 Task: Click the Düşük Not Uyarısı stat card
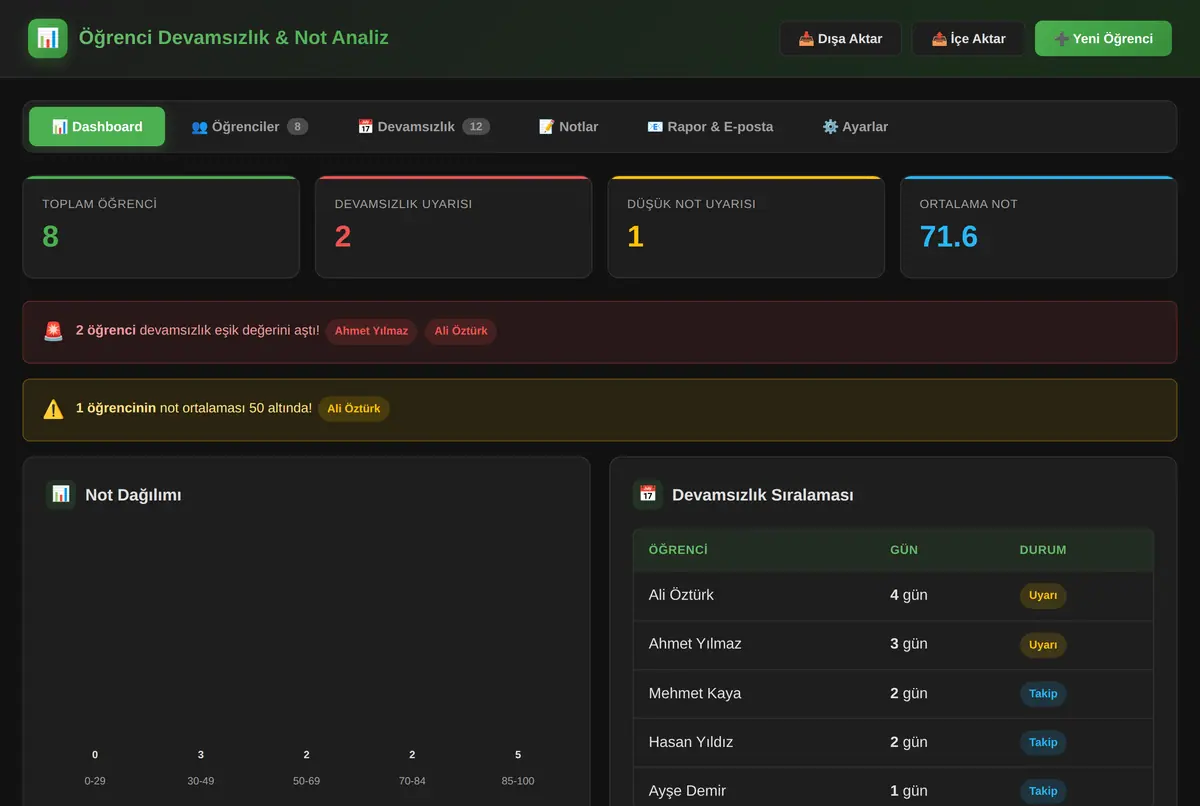pyautogui.click(x=746, y=227)
